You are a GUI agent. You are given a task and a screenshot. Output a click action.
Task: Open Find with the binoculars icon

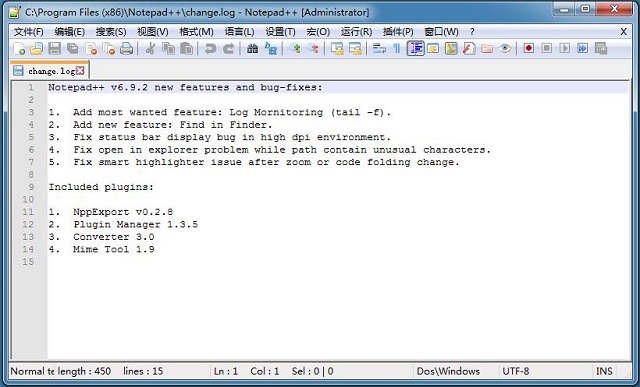point(253,49)
